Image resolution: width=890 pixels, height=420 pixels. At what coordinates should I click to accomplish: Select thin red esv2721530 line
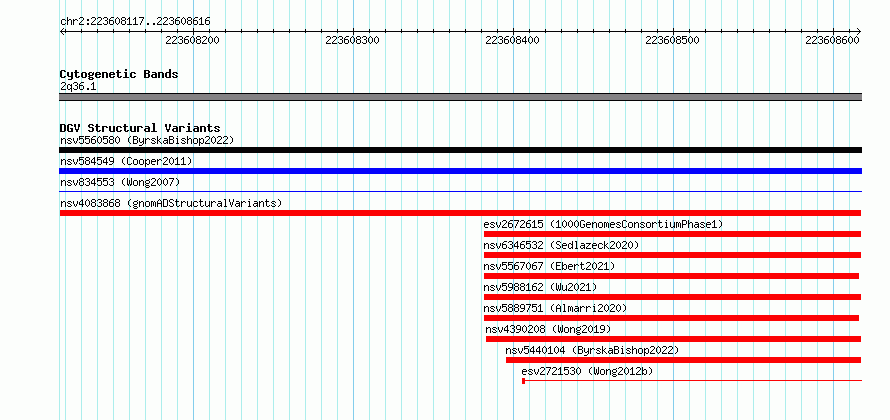[692, 381]
